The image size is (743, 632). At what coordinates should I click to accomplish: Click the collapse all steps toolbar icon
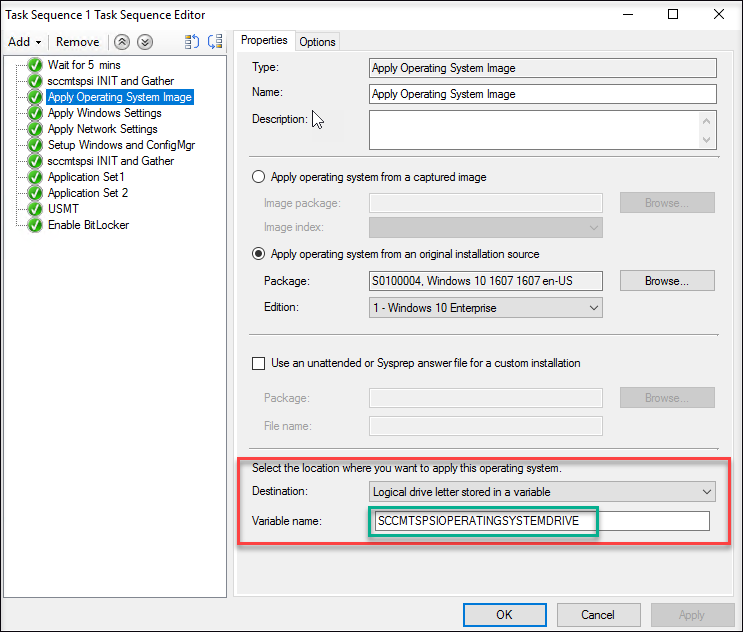(x=213, y=42)
